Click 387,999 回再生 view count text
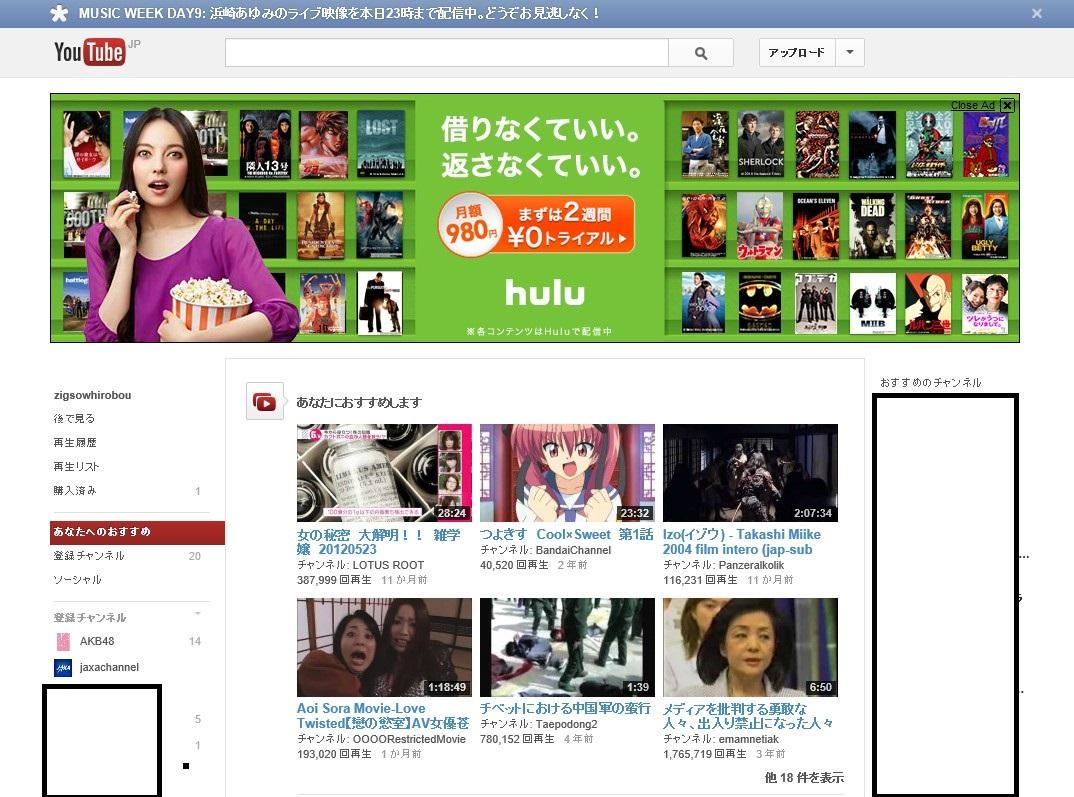Screen dimensions: 1074x797 [x=334, y=580]
